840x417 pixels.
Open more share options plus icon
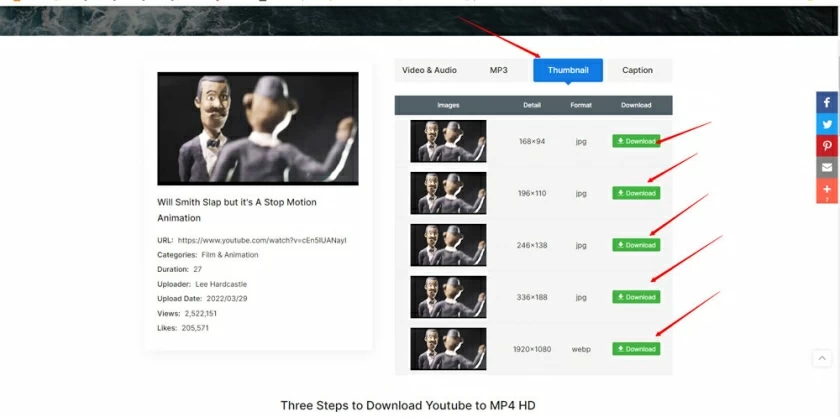(827, 190)
